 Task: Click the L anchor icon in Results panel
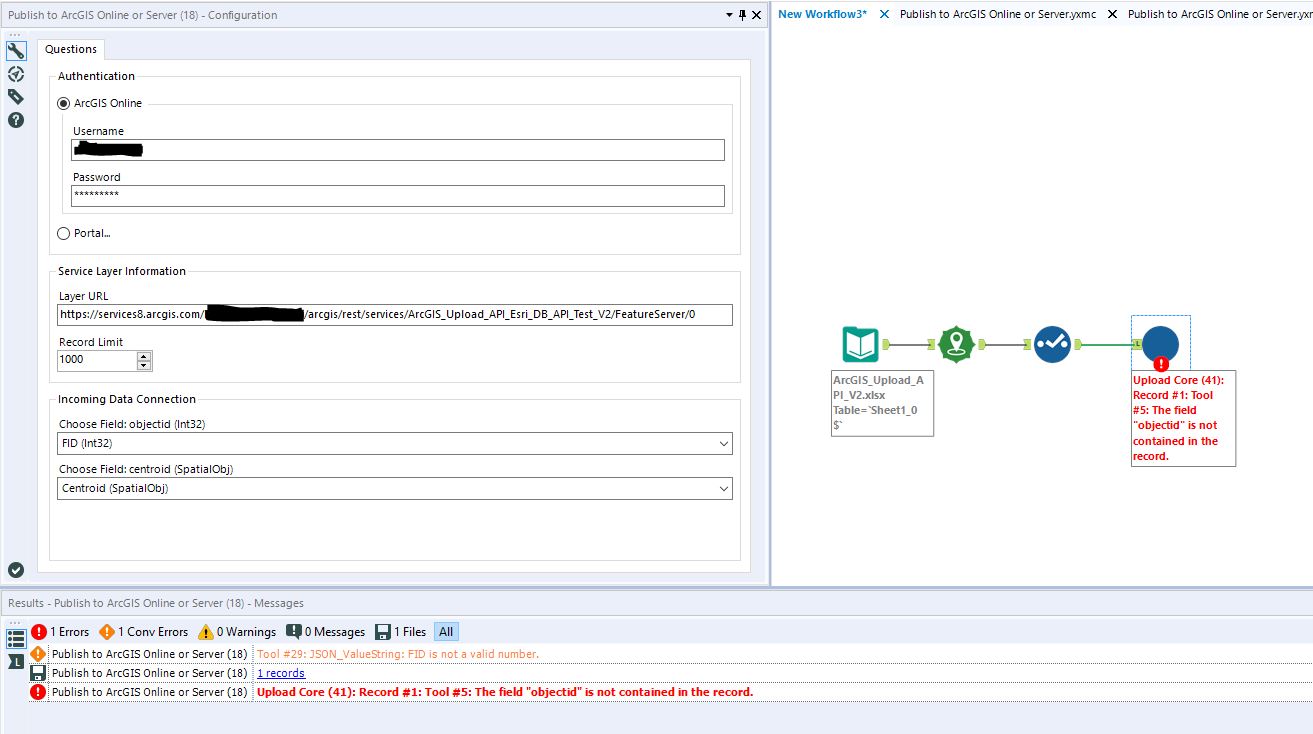[x=16, y=661]
